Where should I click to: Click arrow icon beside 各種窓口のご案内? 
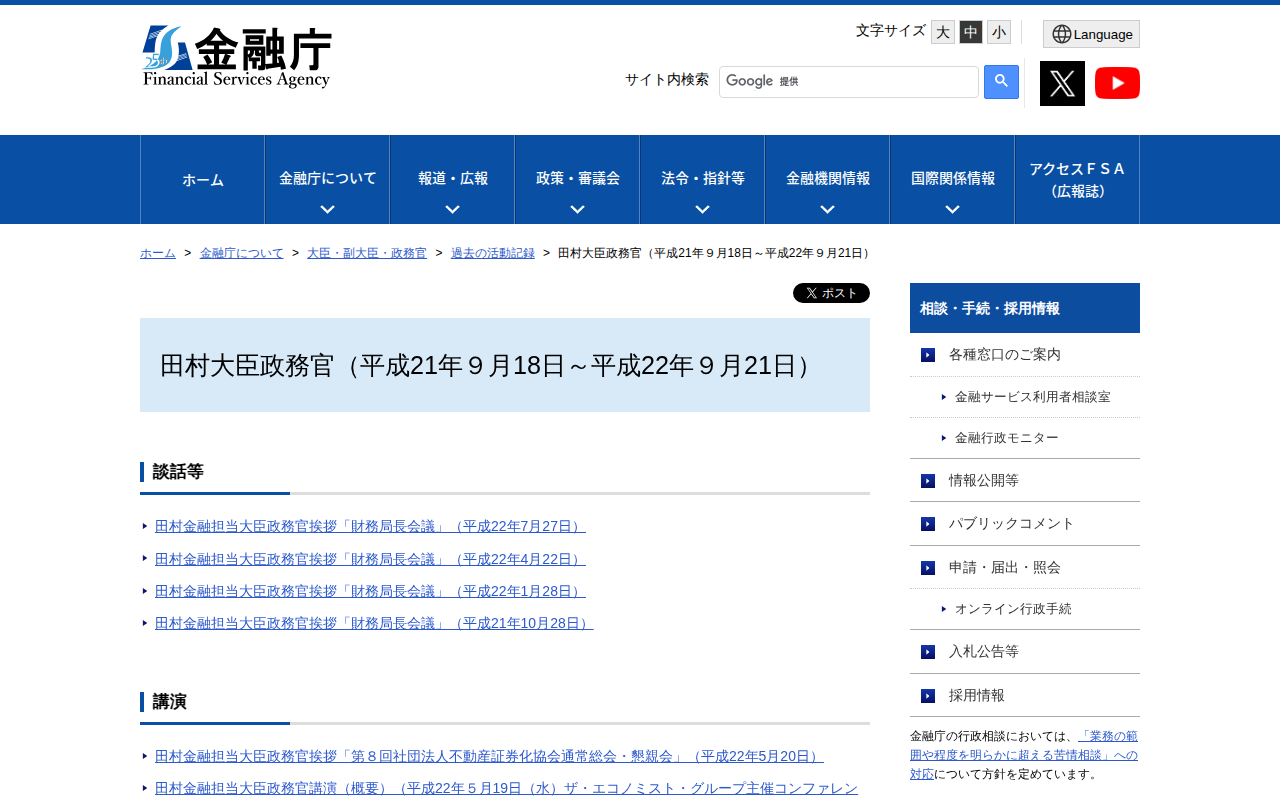pyautogui.click(x=928, y=355)
